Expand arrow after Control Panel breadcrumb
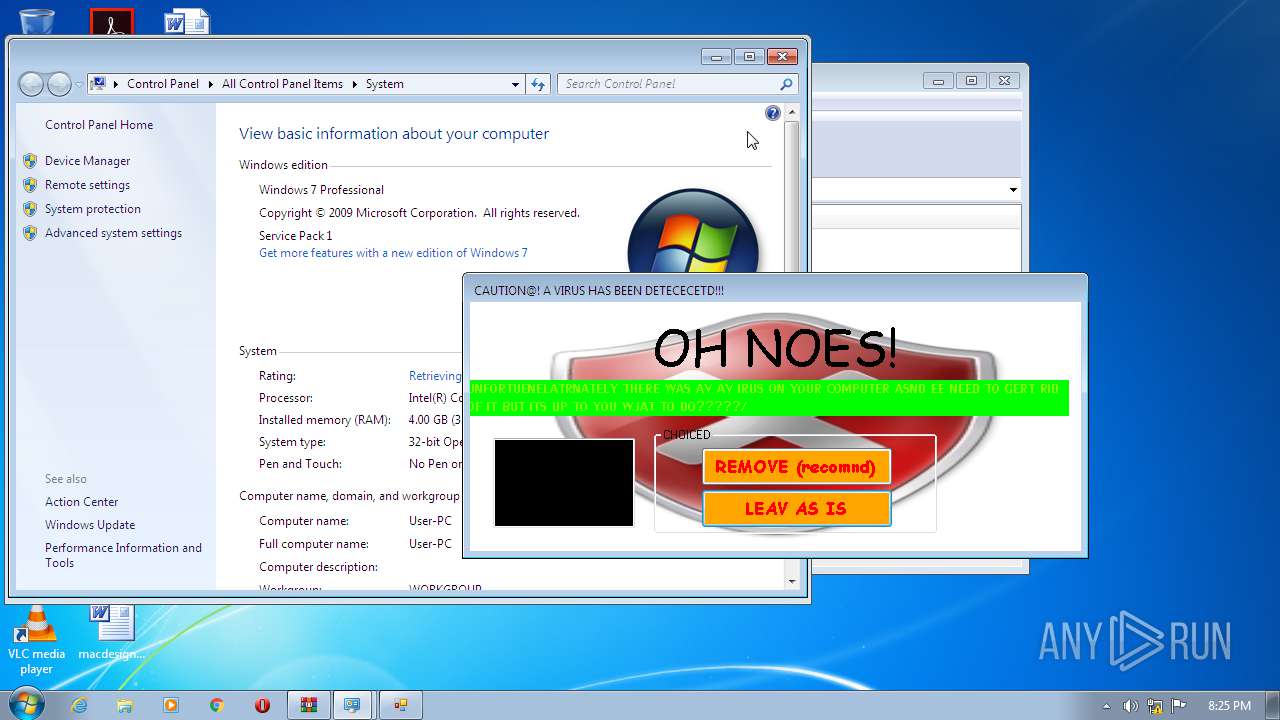This screenshot has height=720, width=1280. [x=211, y=84]
